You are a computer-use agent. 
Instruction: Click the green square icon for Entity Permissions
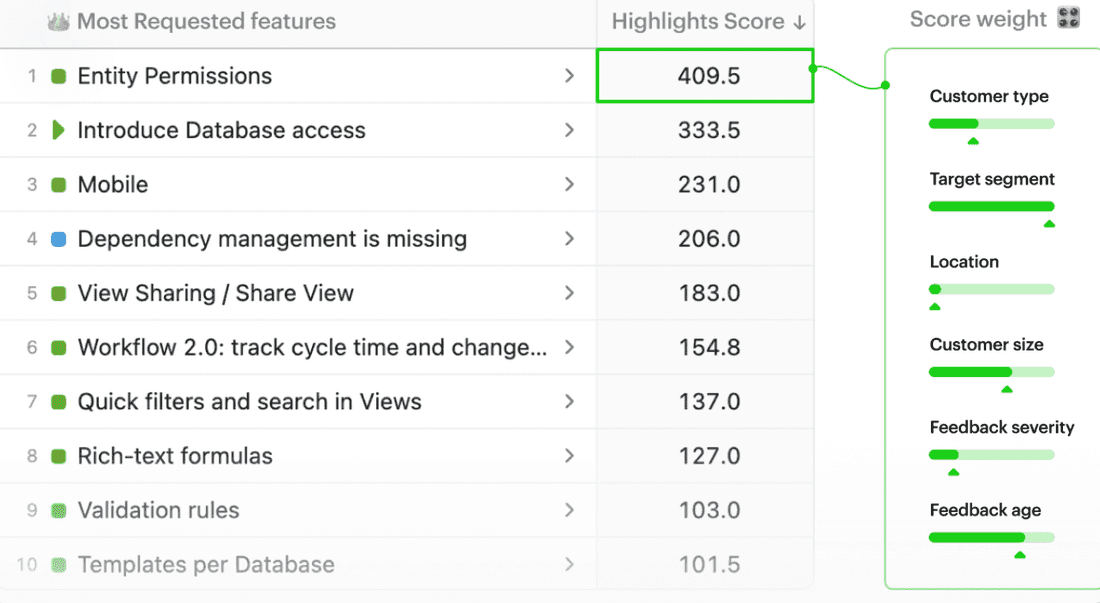[x=59, y=76]
